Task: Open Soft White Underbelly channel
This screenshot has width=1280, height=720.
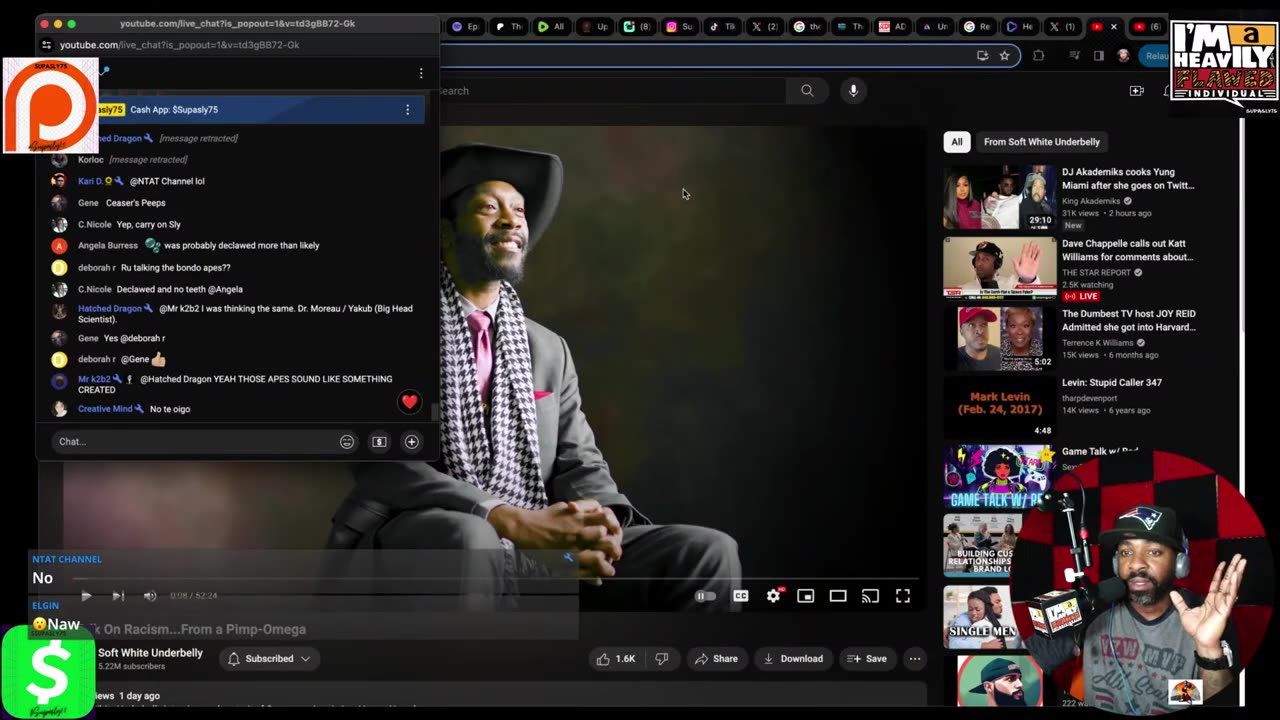Action: pos(150,653)
